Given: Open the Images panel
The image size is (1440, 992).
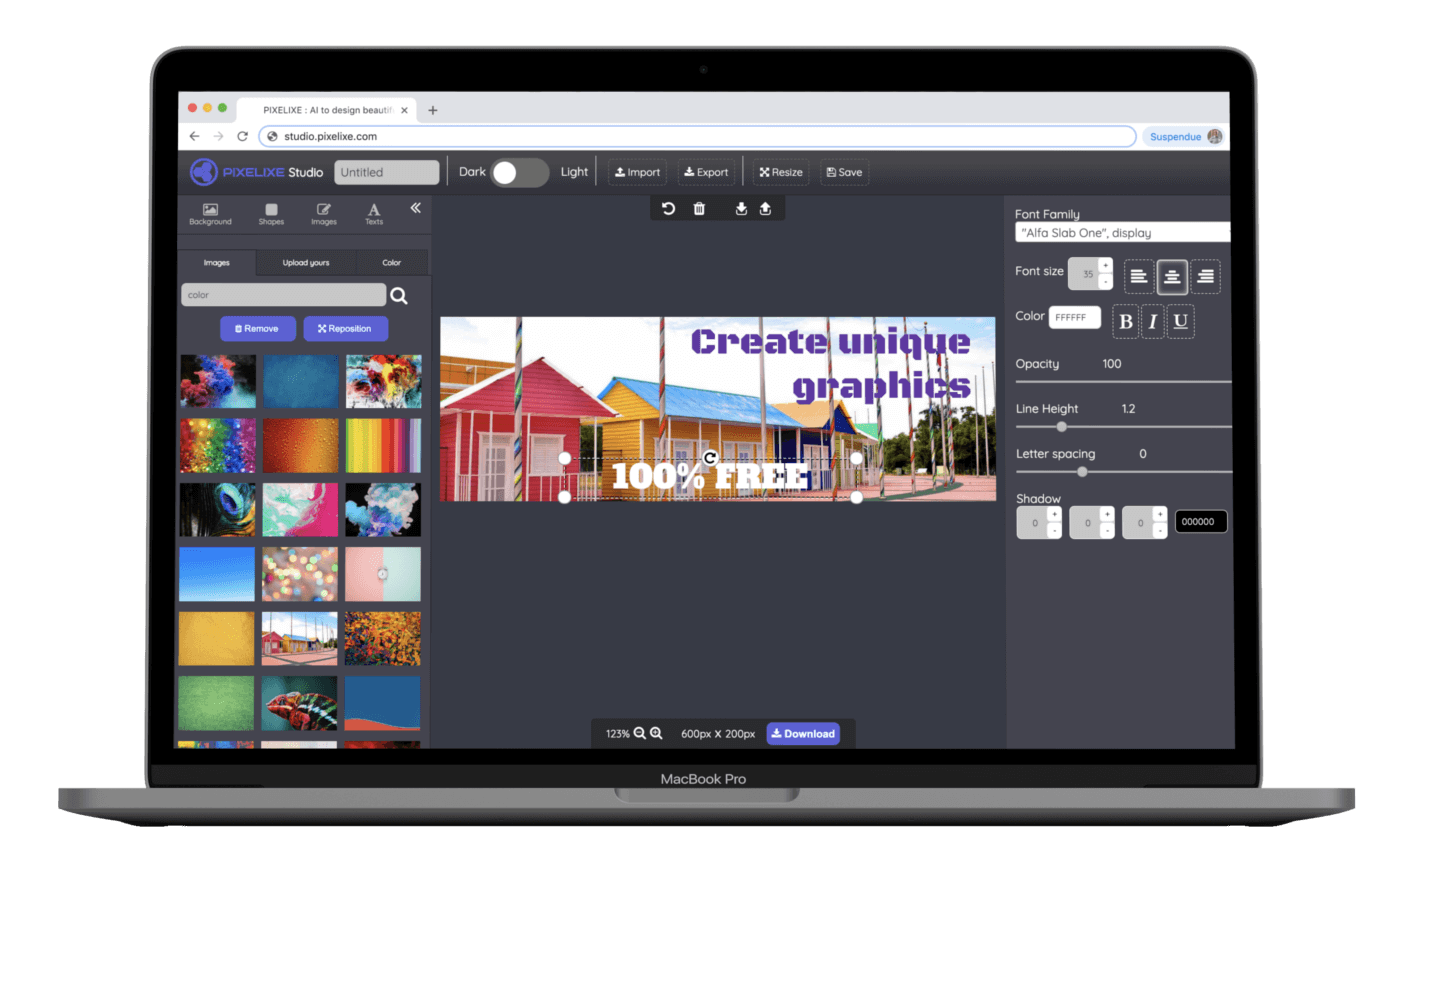Looking at the screenshot, I should [x=323, y=213].
